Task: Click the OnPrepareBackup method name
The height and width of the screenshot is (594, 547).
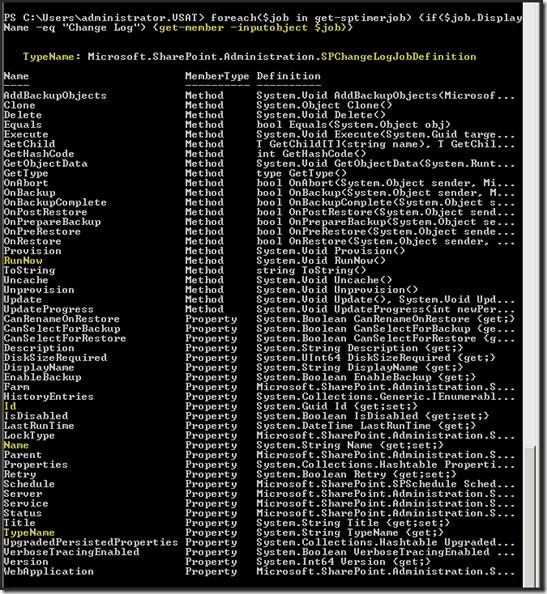Action: point(52,222)
